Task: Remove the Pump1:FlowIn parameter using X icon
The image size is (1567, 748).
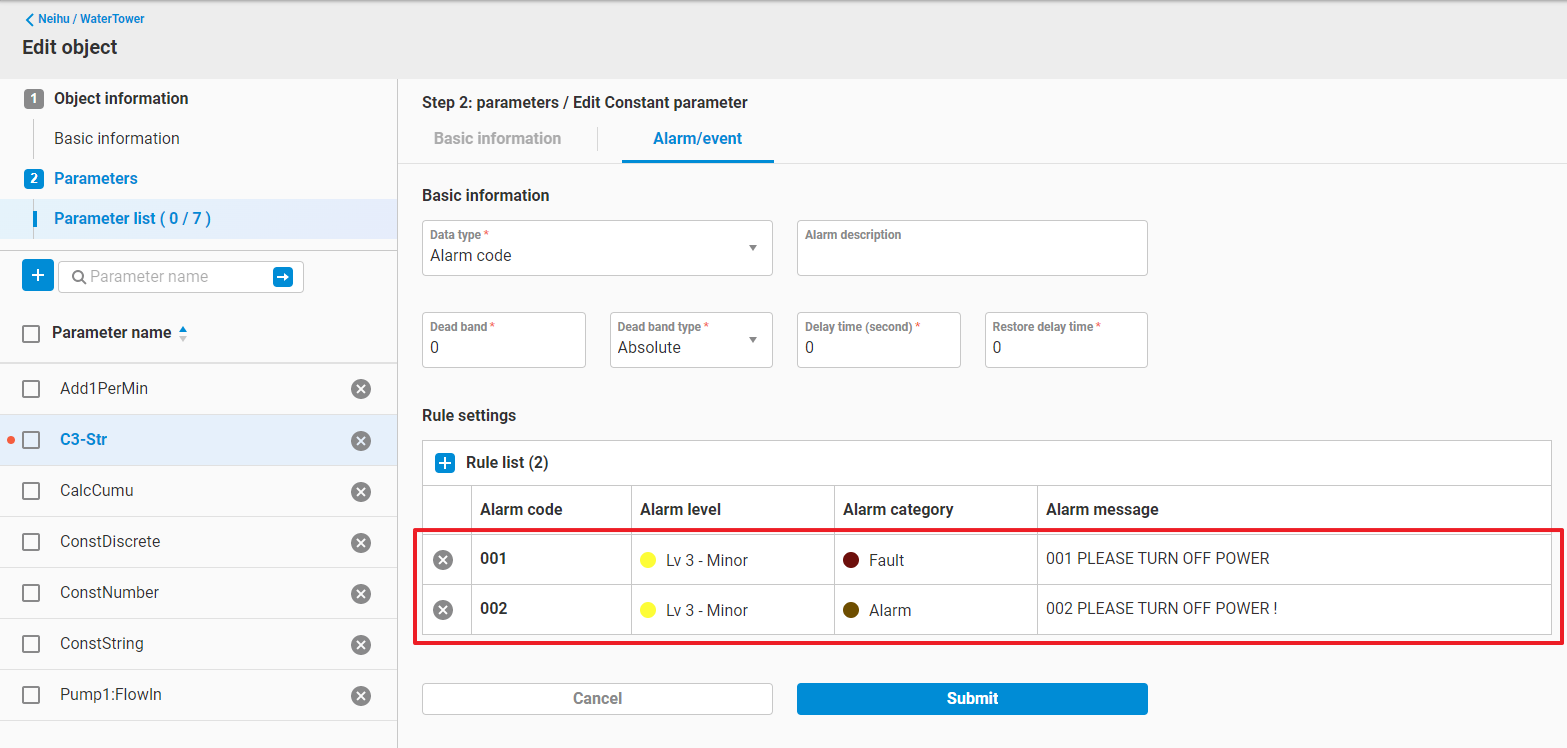Action: coord(361,696)
